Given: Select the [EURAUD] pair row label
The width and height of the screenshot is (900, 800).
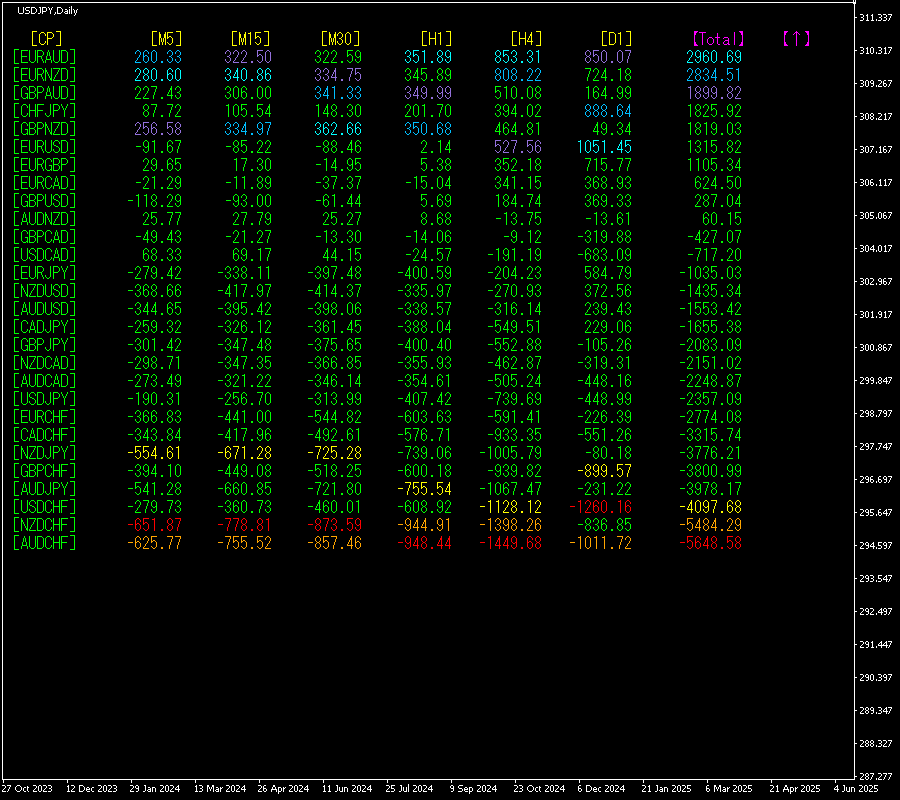Looking at the screenshot, I should (x=45, y=57).
